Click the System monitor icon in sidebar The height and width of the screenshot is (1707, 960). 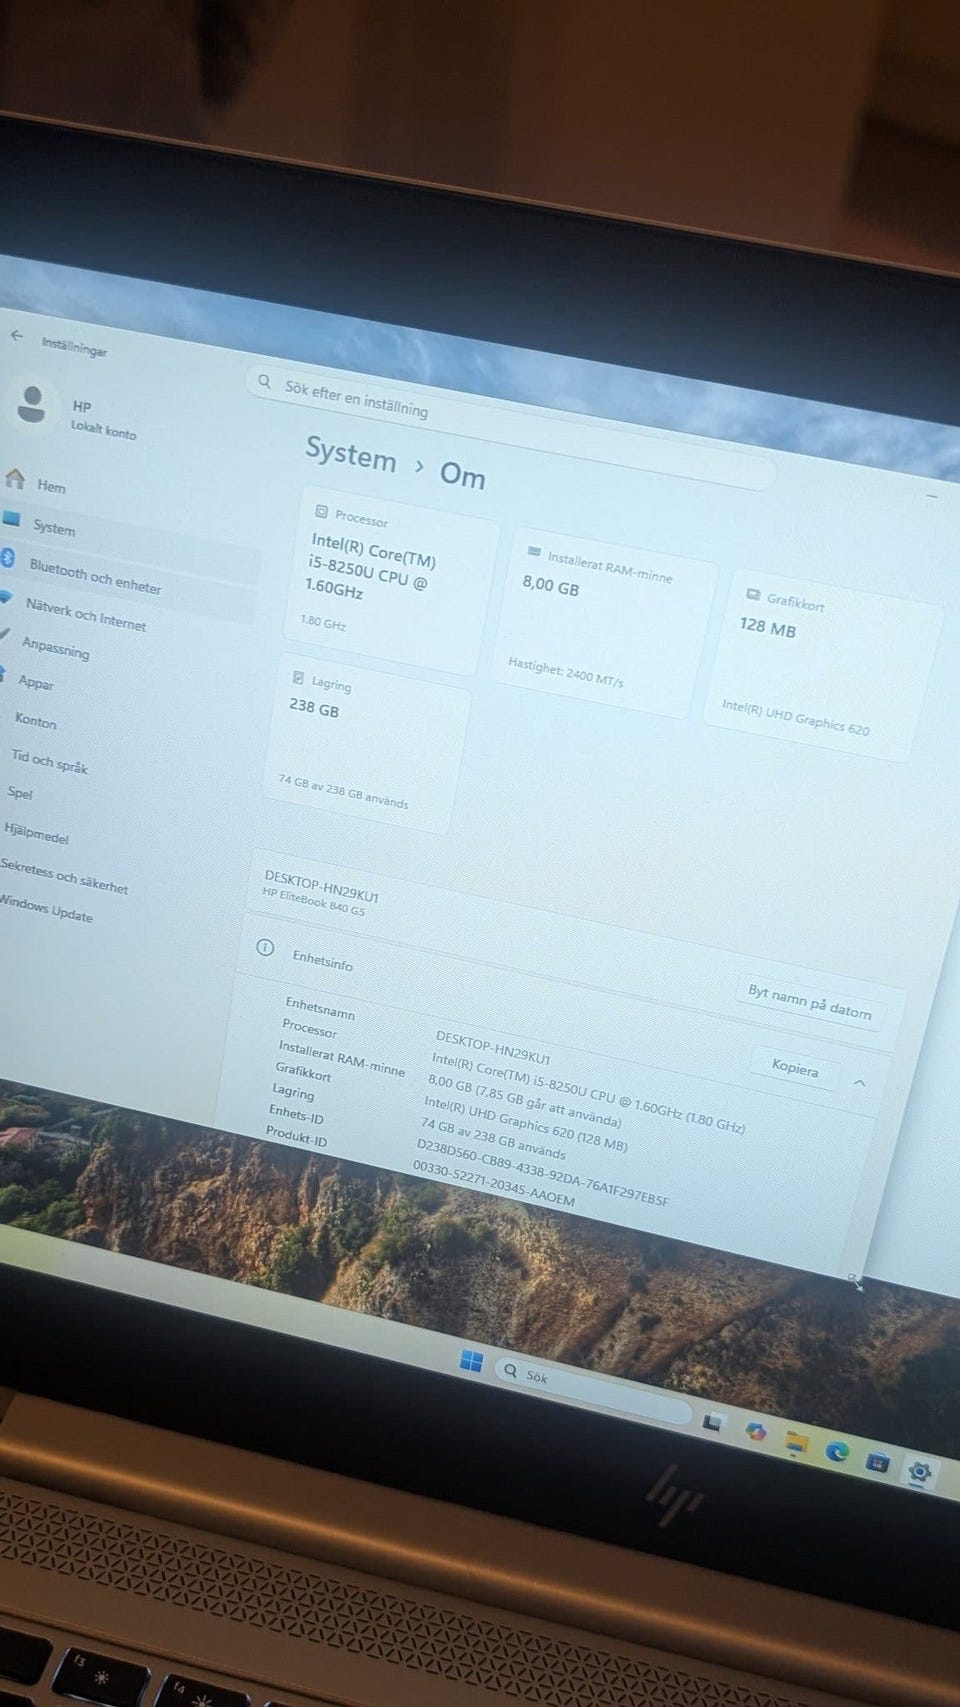(11, 519)
